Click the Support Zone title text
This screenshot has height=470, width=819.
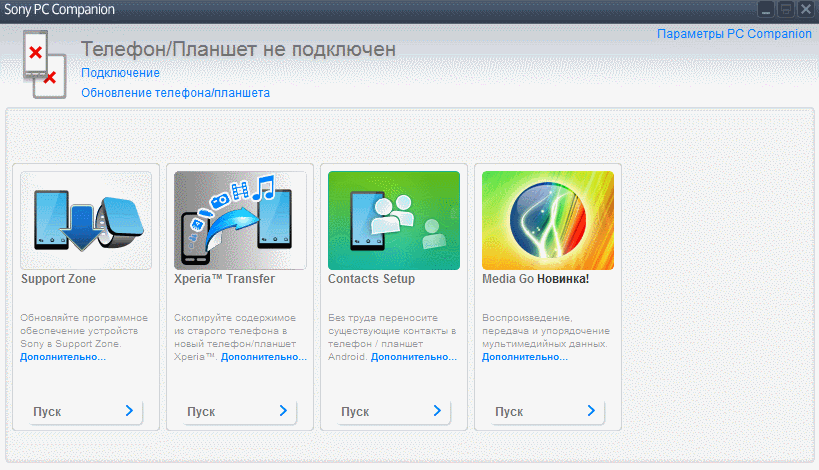(x=58, y=279)
